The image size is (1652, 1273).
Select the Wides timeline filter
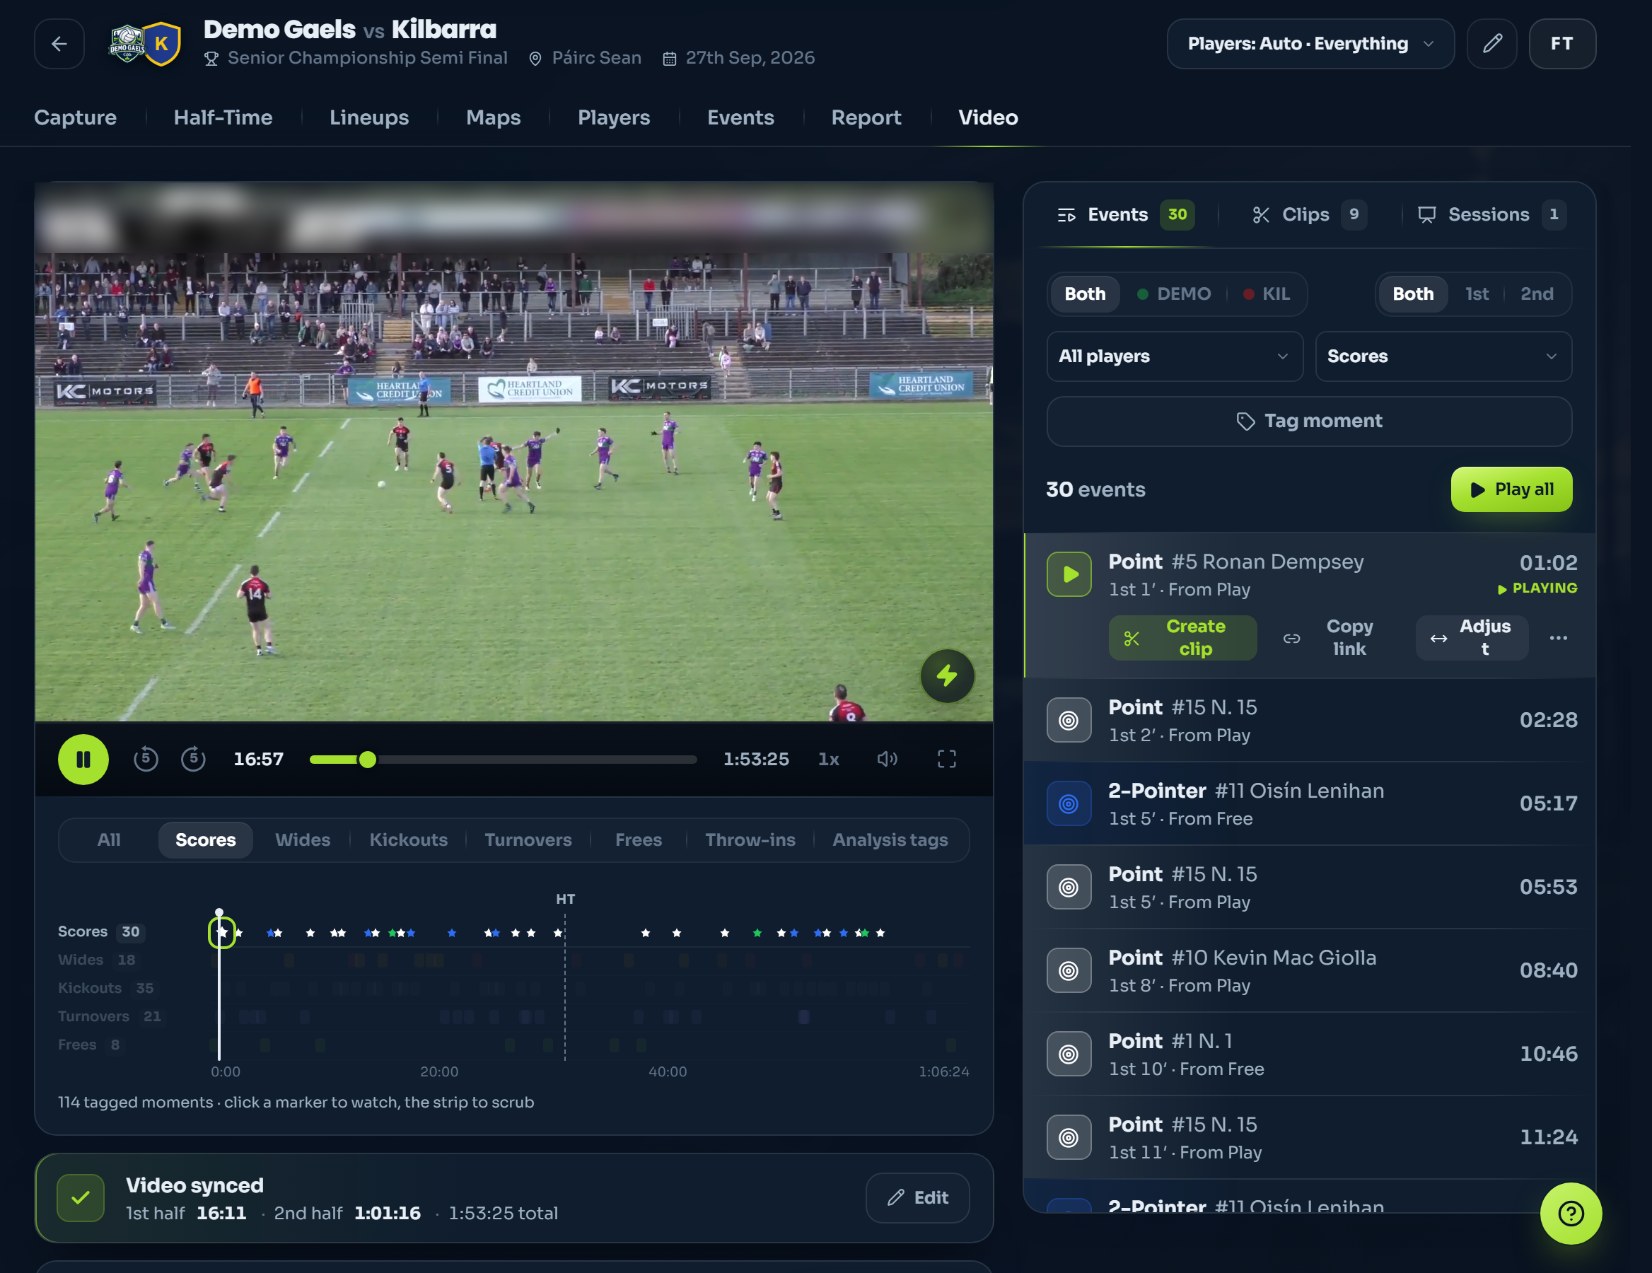(x=303, y=840)
